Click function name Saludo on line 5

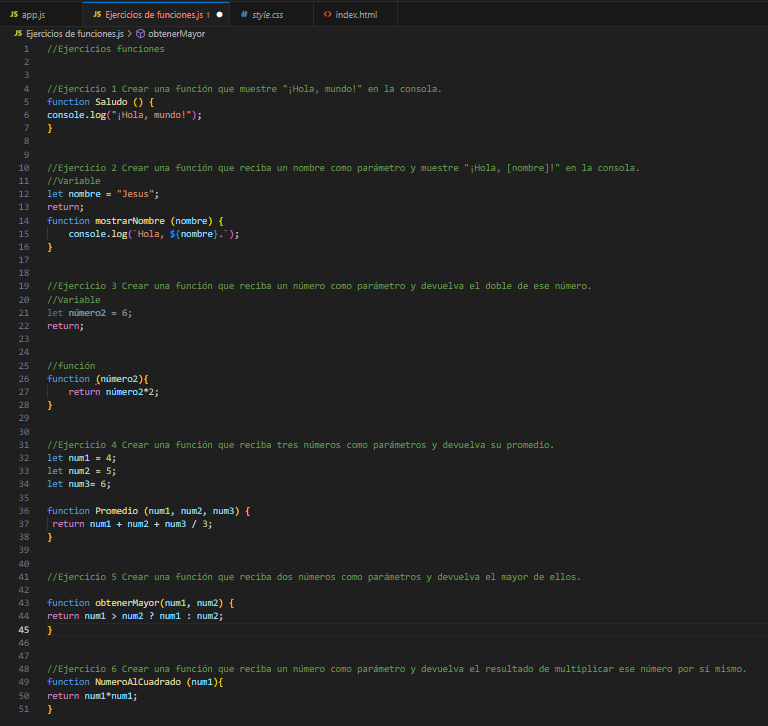pos(111,102)
